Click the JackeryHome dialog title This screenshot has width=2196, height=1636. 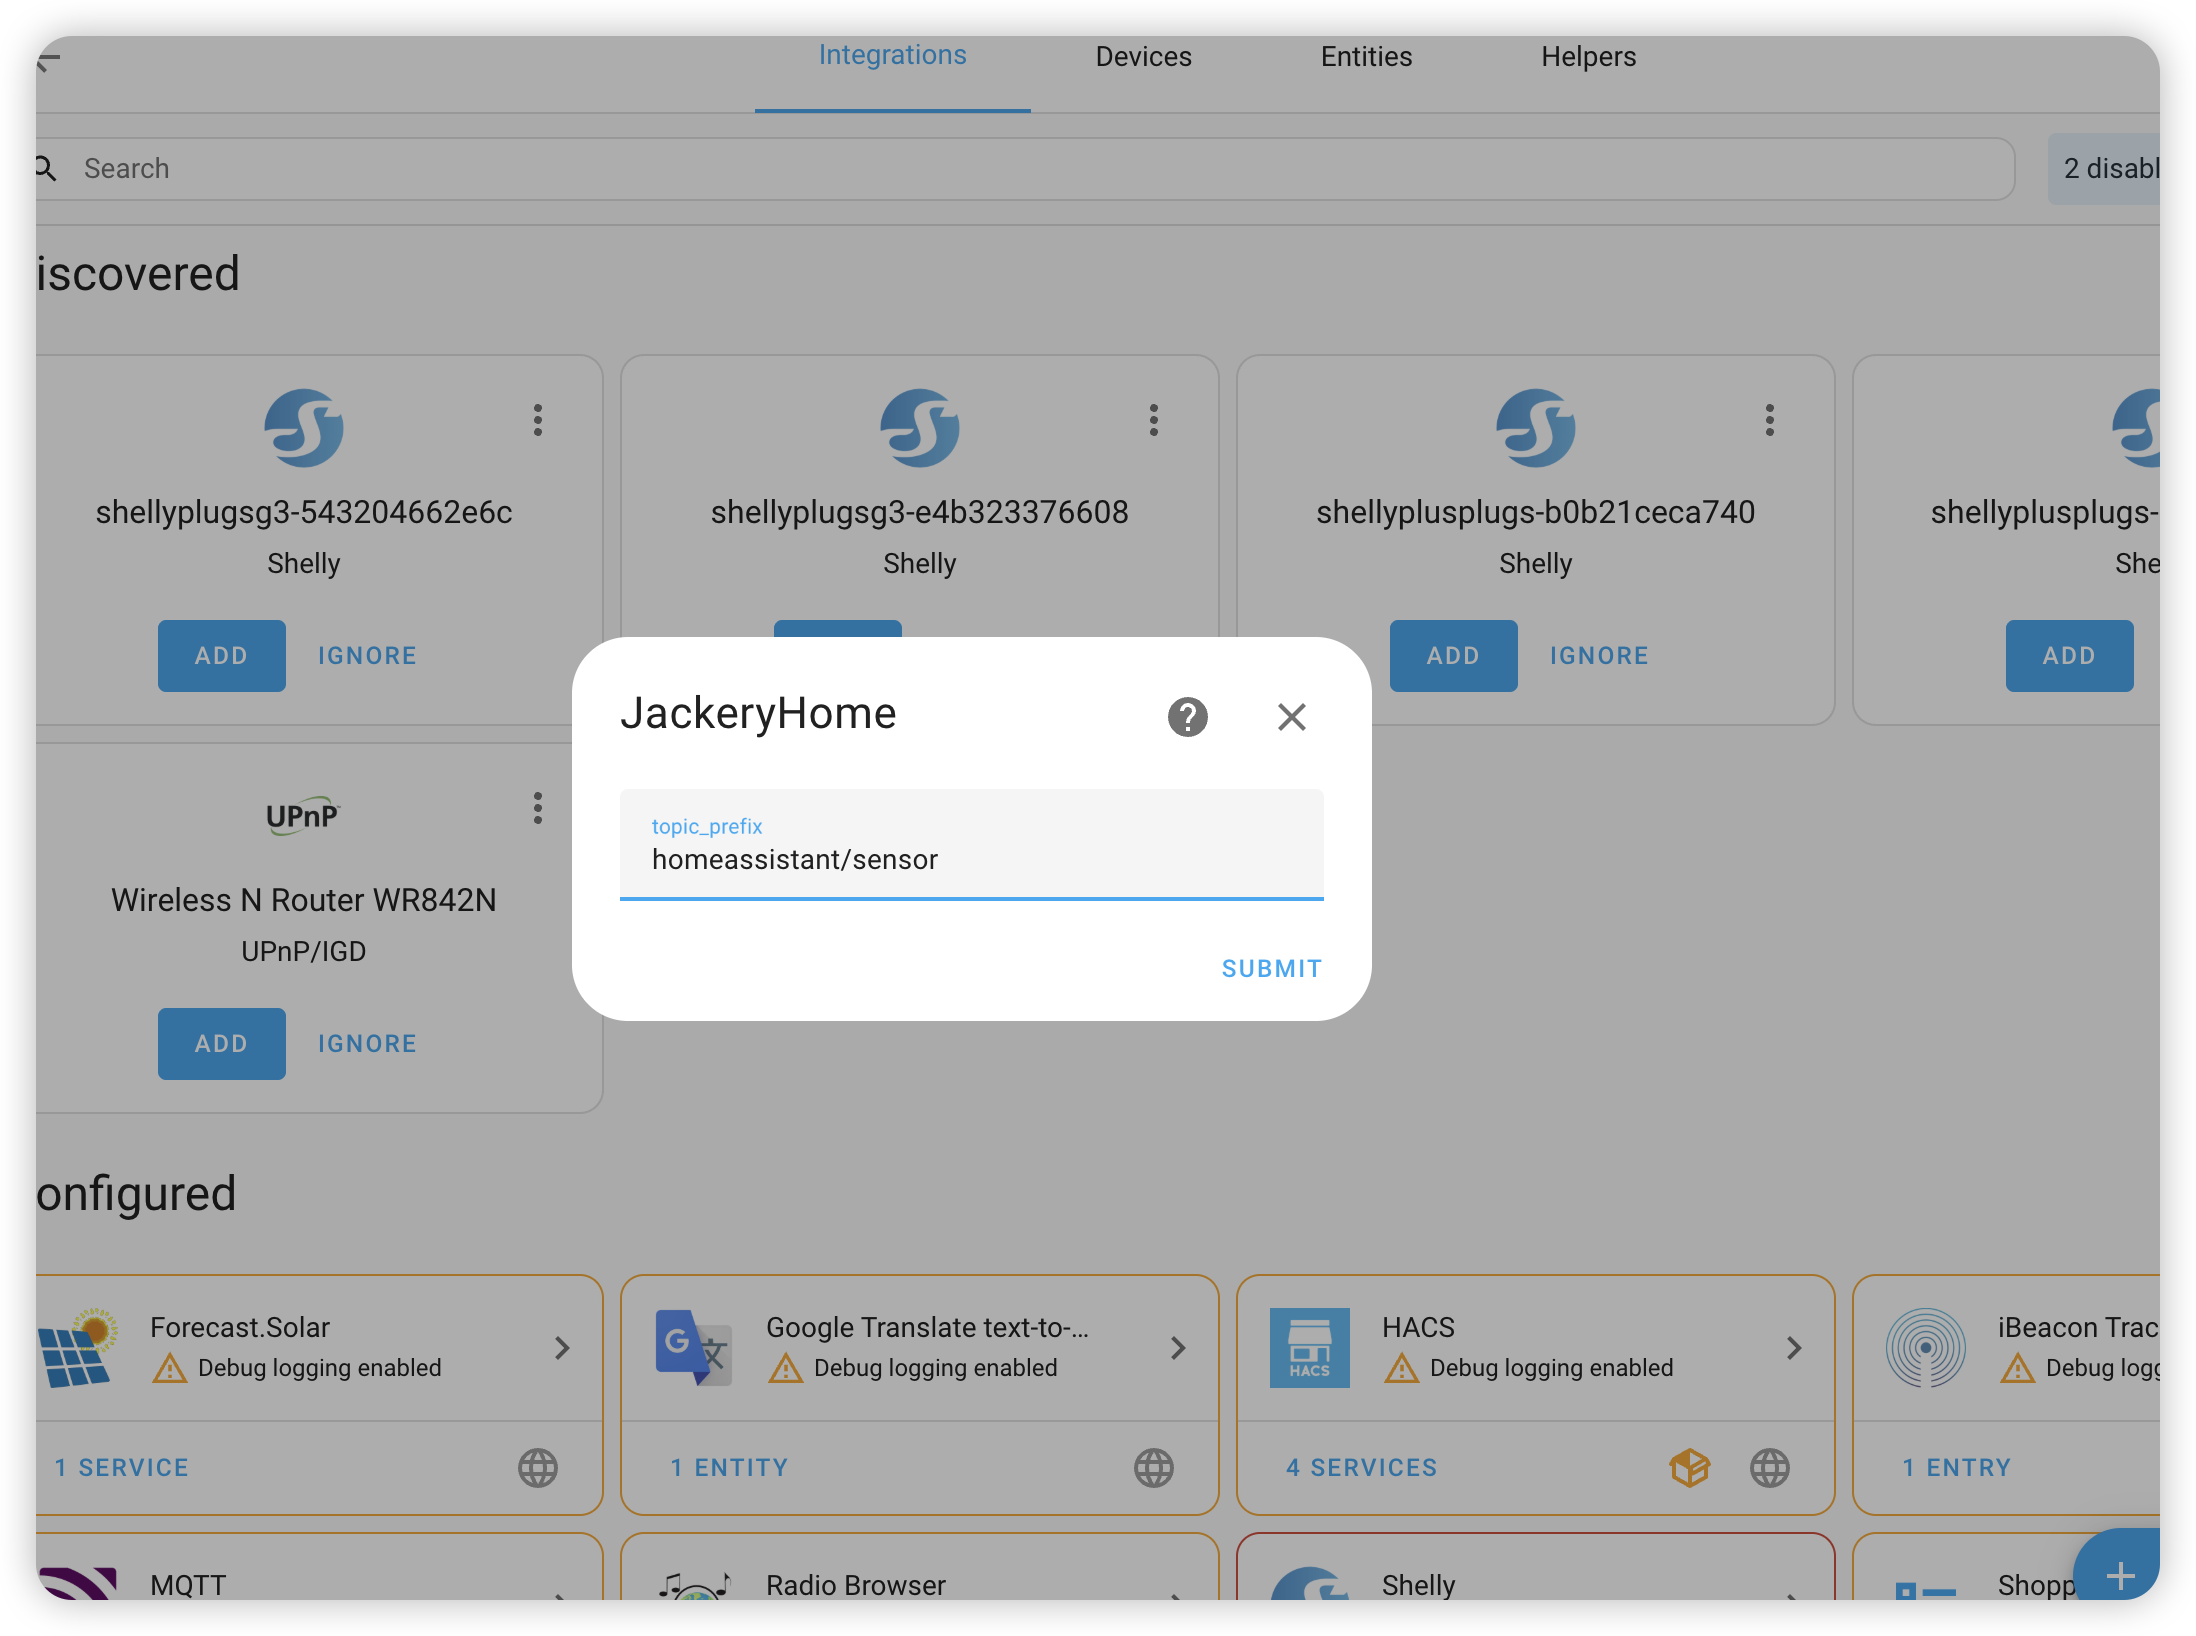click(x=758, y=713)
